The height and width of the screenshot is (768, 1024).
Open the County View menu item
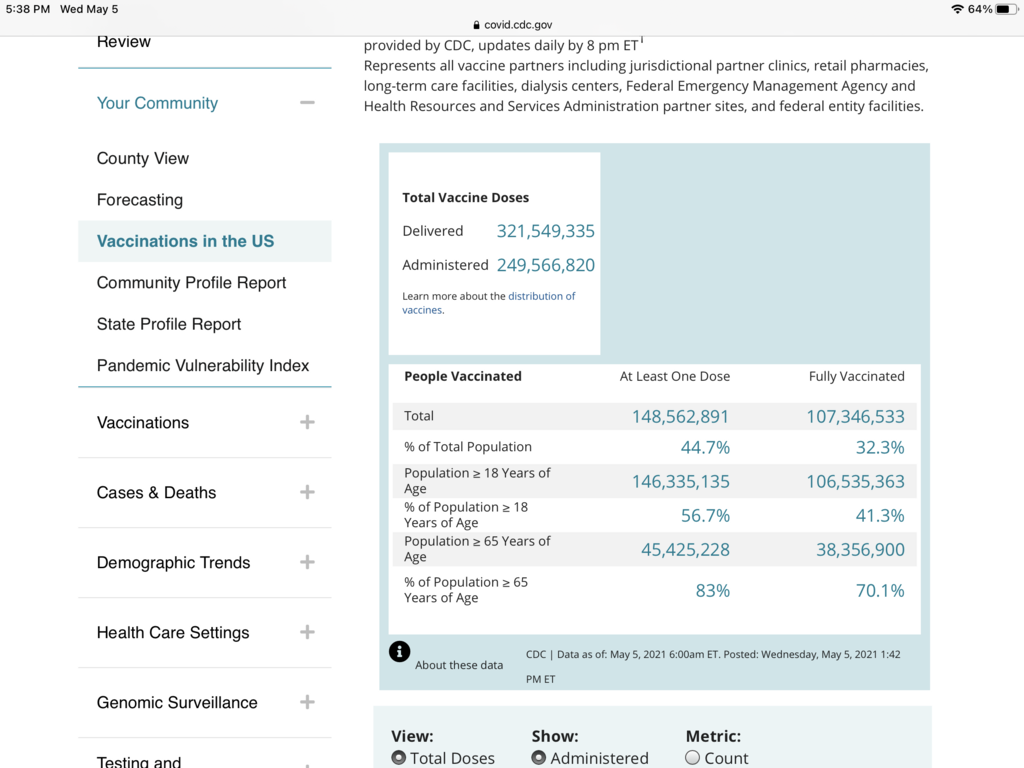pyautogui.click(x=143, y=158)
